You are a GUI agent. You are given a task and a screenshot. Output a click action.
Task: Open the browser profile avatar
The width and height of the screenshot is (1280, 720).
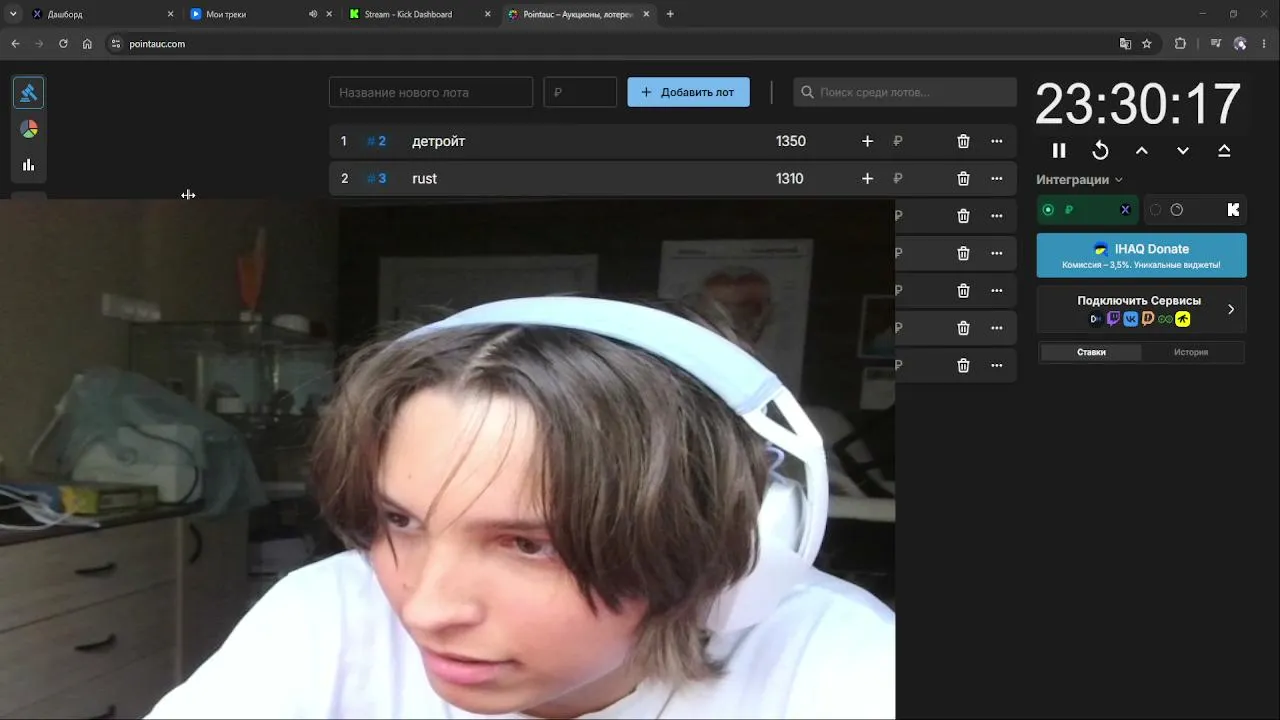tap(1240, 44)
